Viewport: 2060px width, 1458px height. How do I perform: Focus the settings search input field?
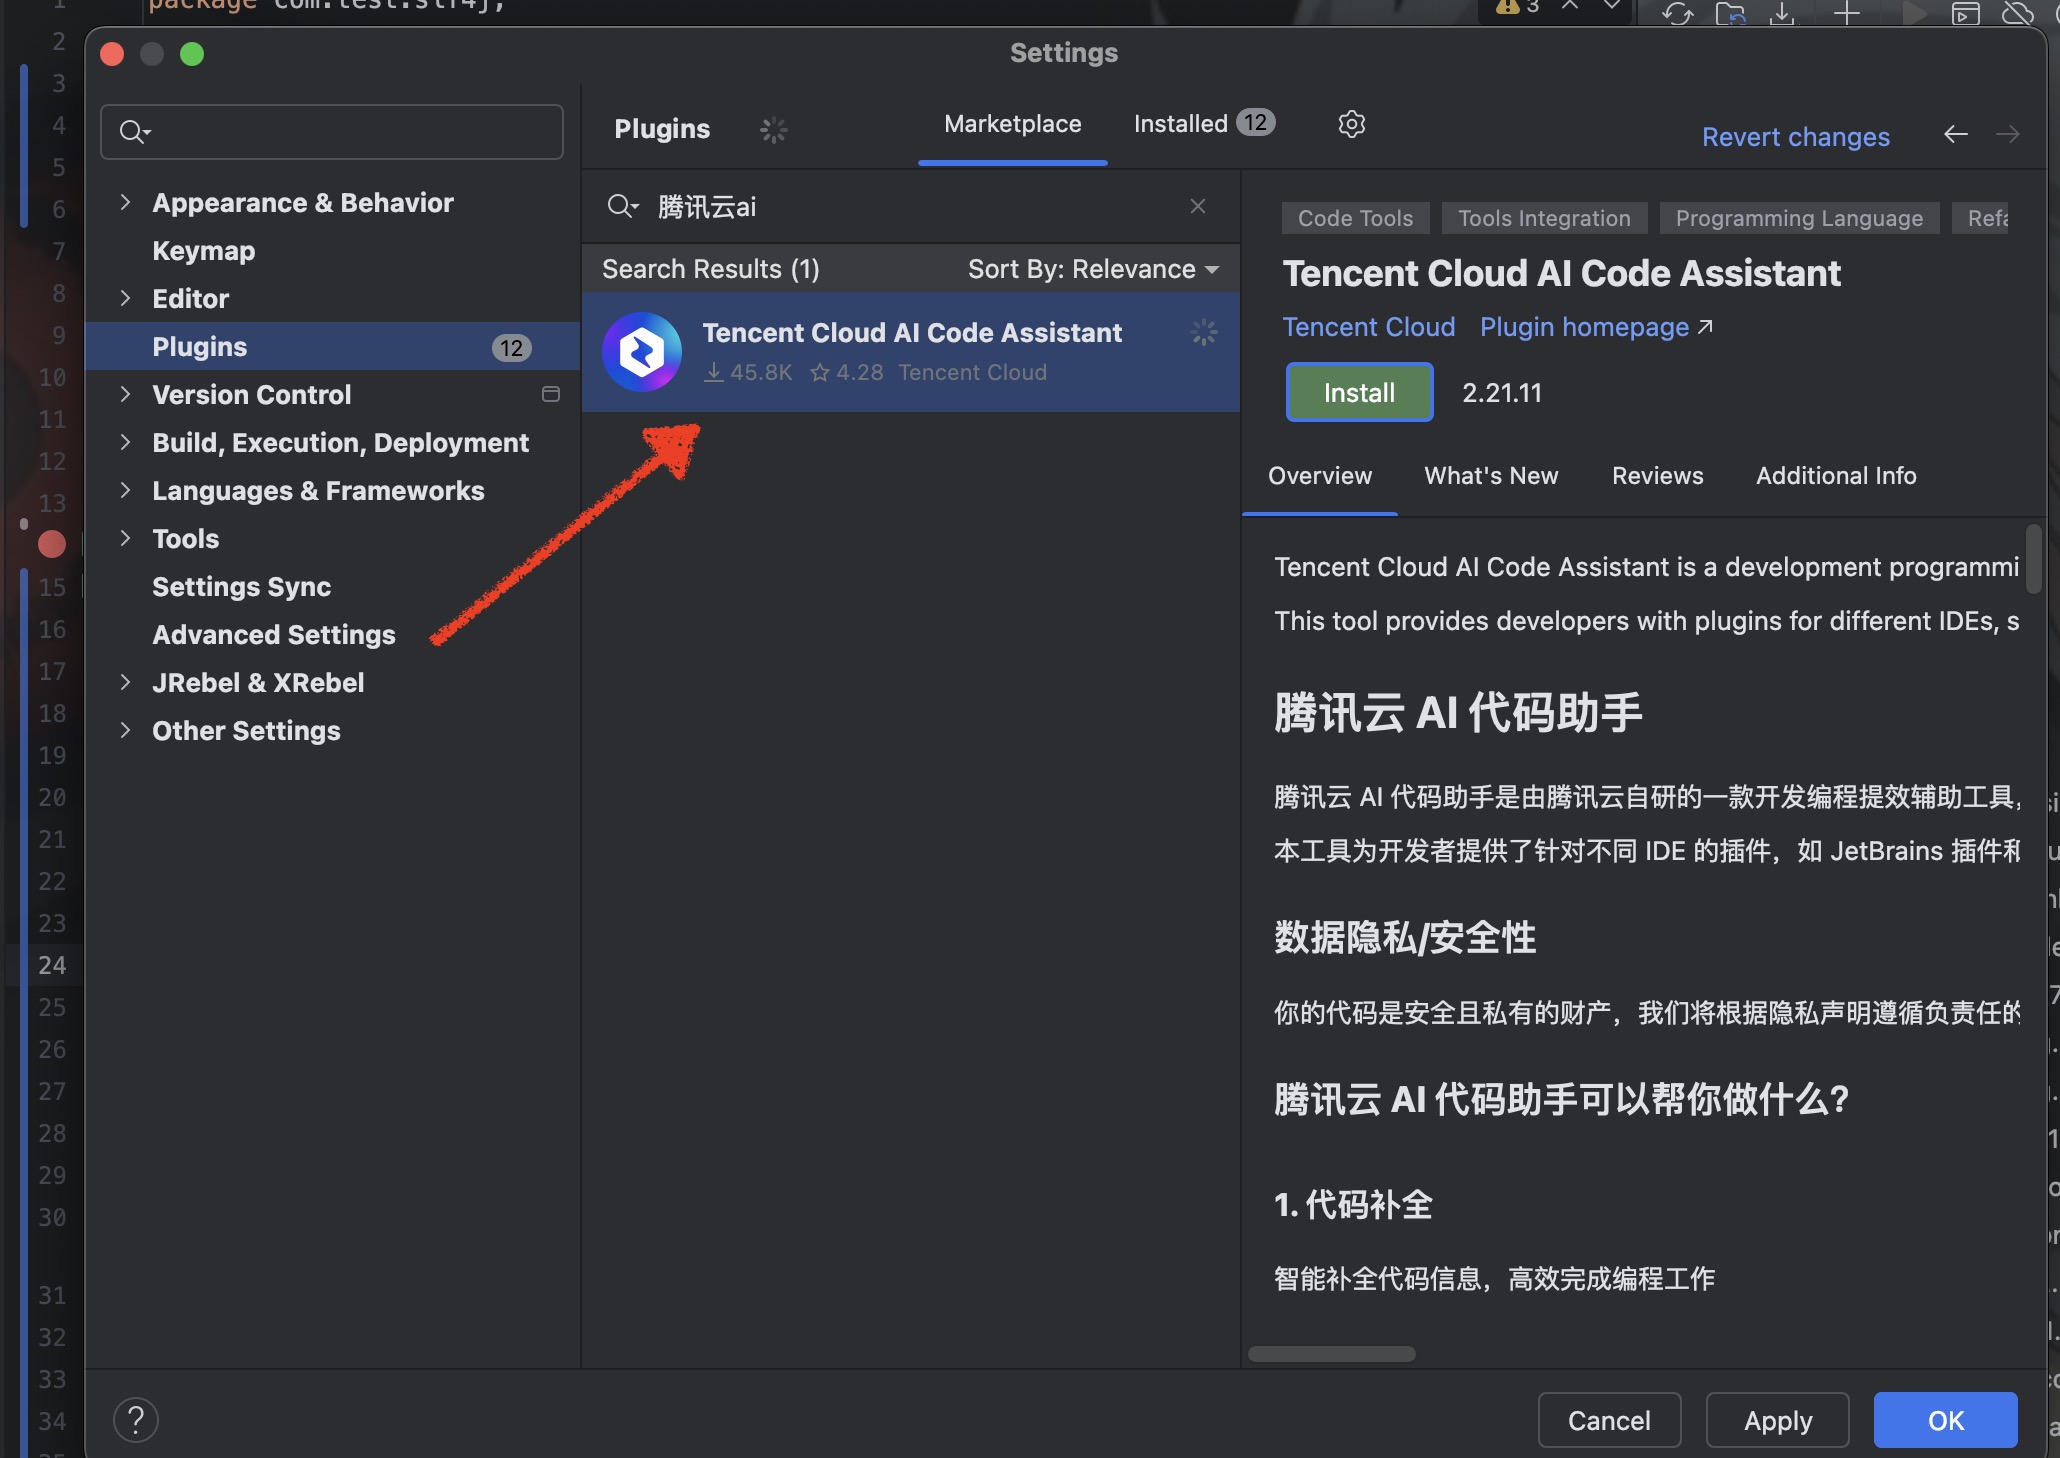(332, 131)
